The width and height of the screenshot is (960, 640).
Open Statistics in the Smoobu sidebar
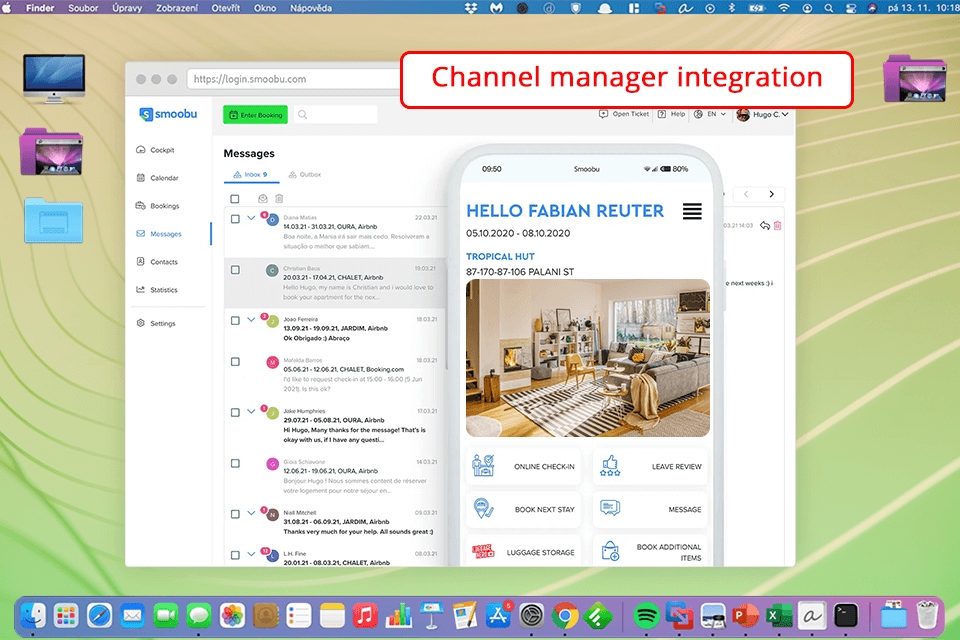(x=157, y=290)
